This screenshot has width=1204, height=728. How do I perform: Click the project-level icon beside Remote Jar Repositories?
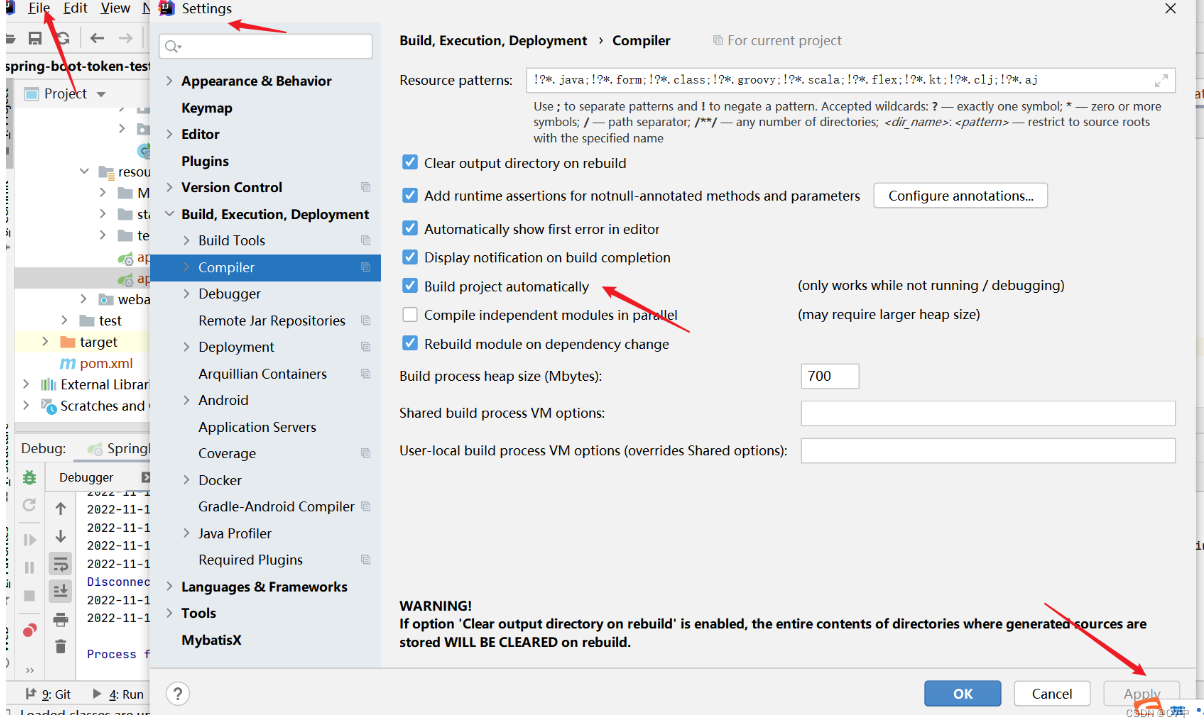(x=365, y=320)
